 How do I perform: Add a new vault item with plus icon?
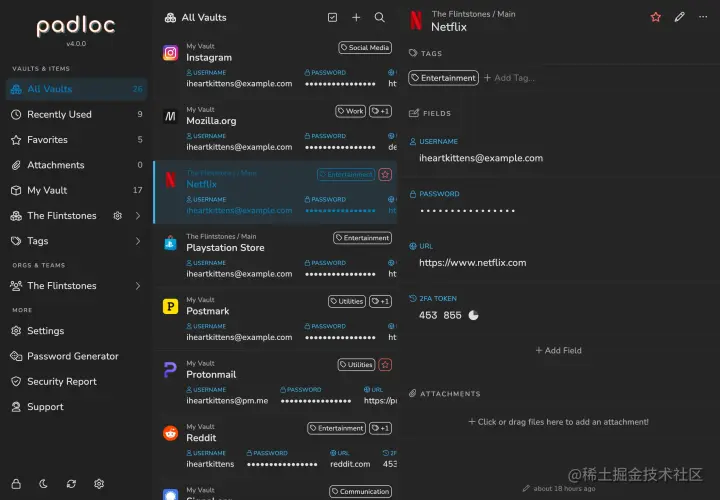click(x=356, y=17)
